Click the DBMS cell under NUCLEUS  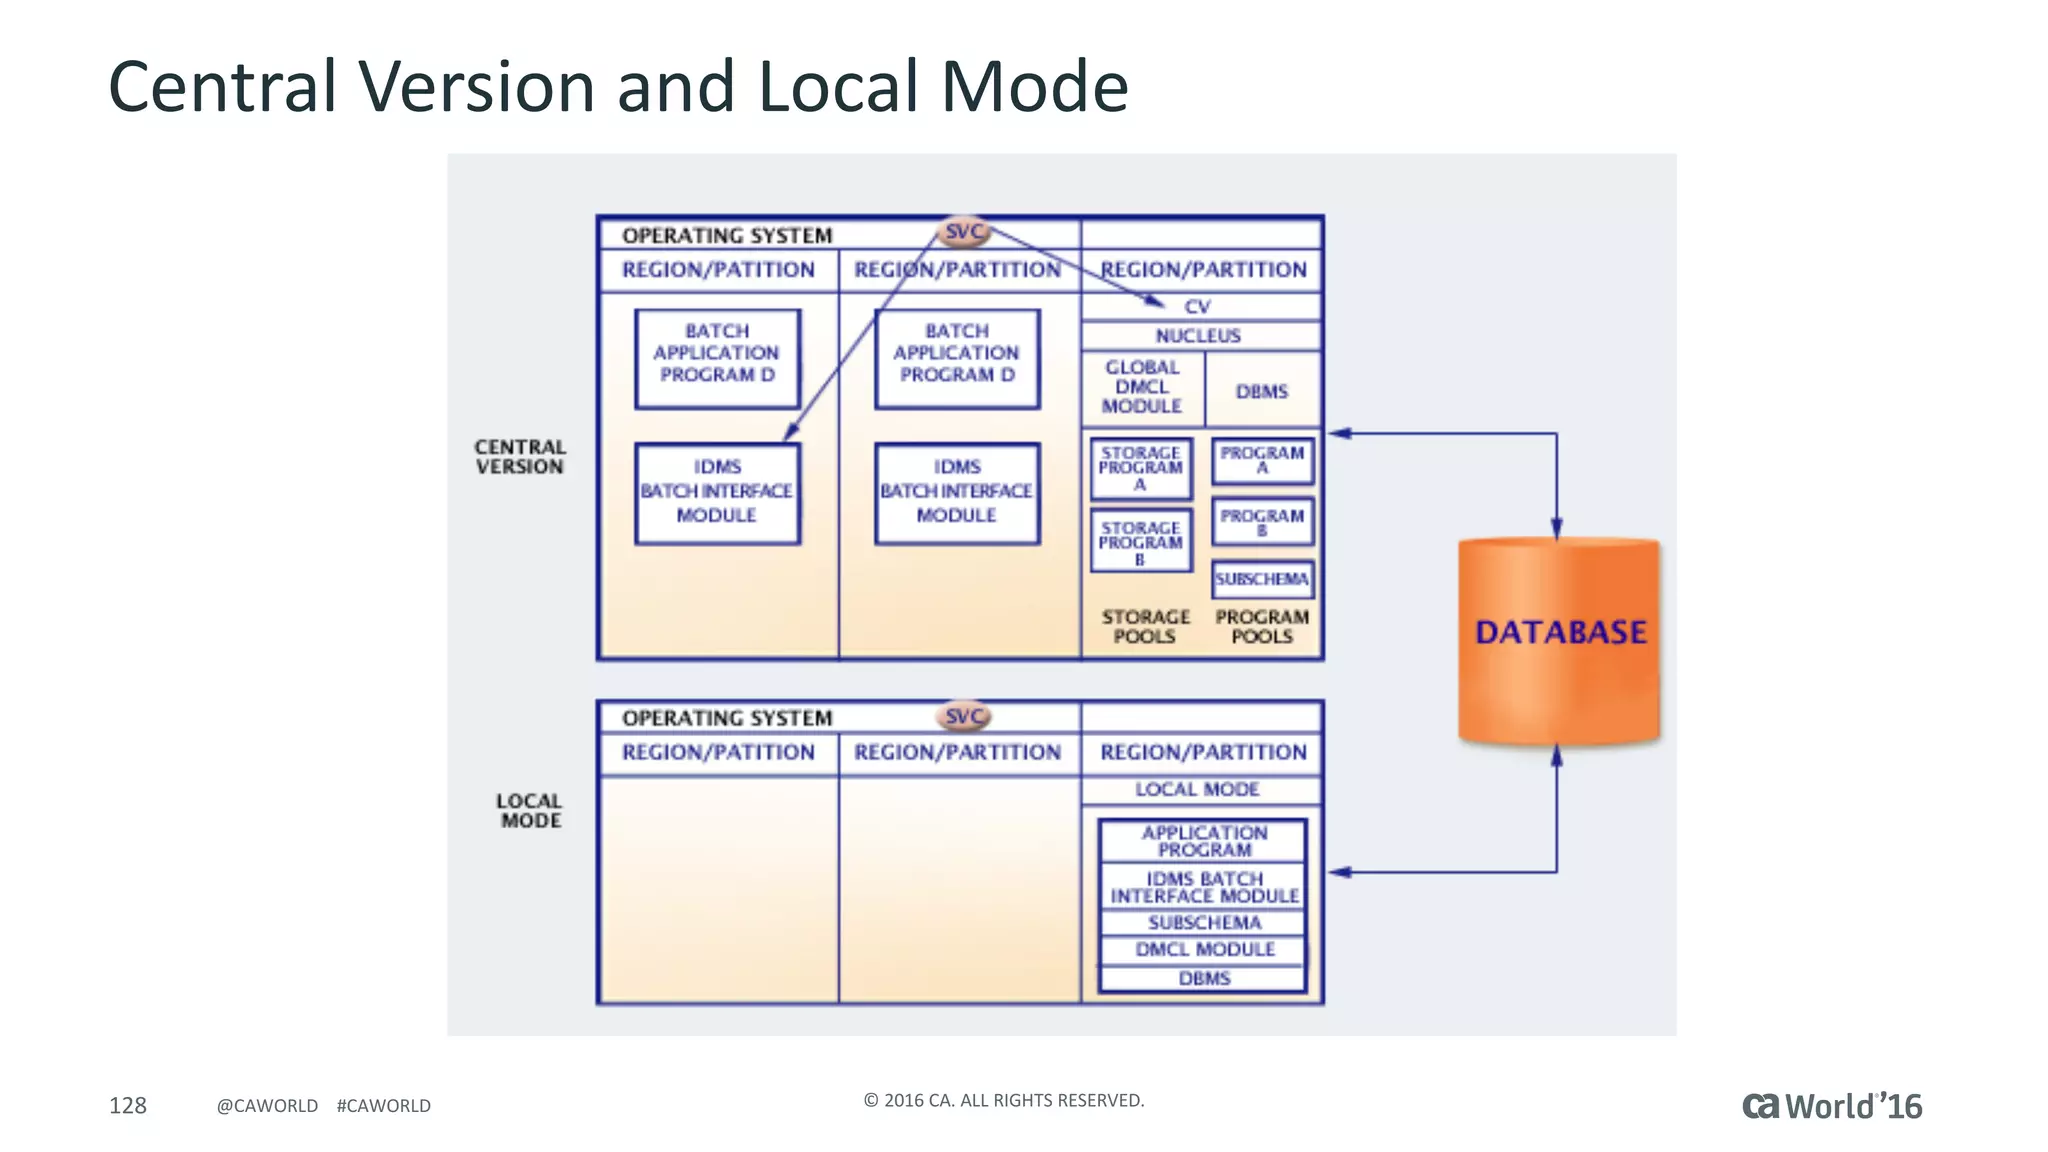1262,391
